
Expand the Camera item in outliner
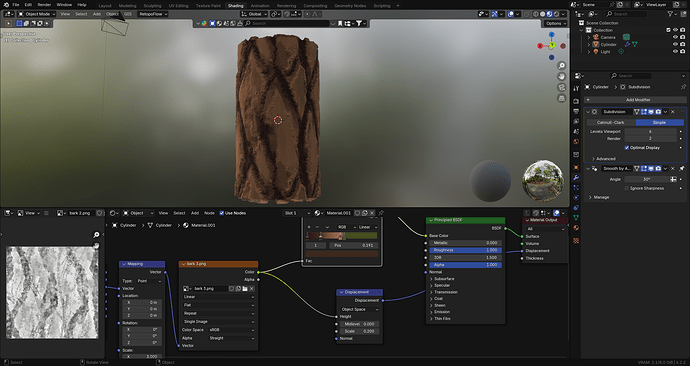tap(589, 37)
